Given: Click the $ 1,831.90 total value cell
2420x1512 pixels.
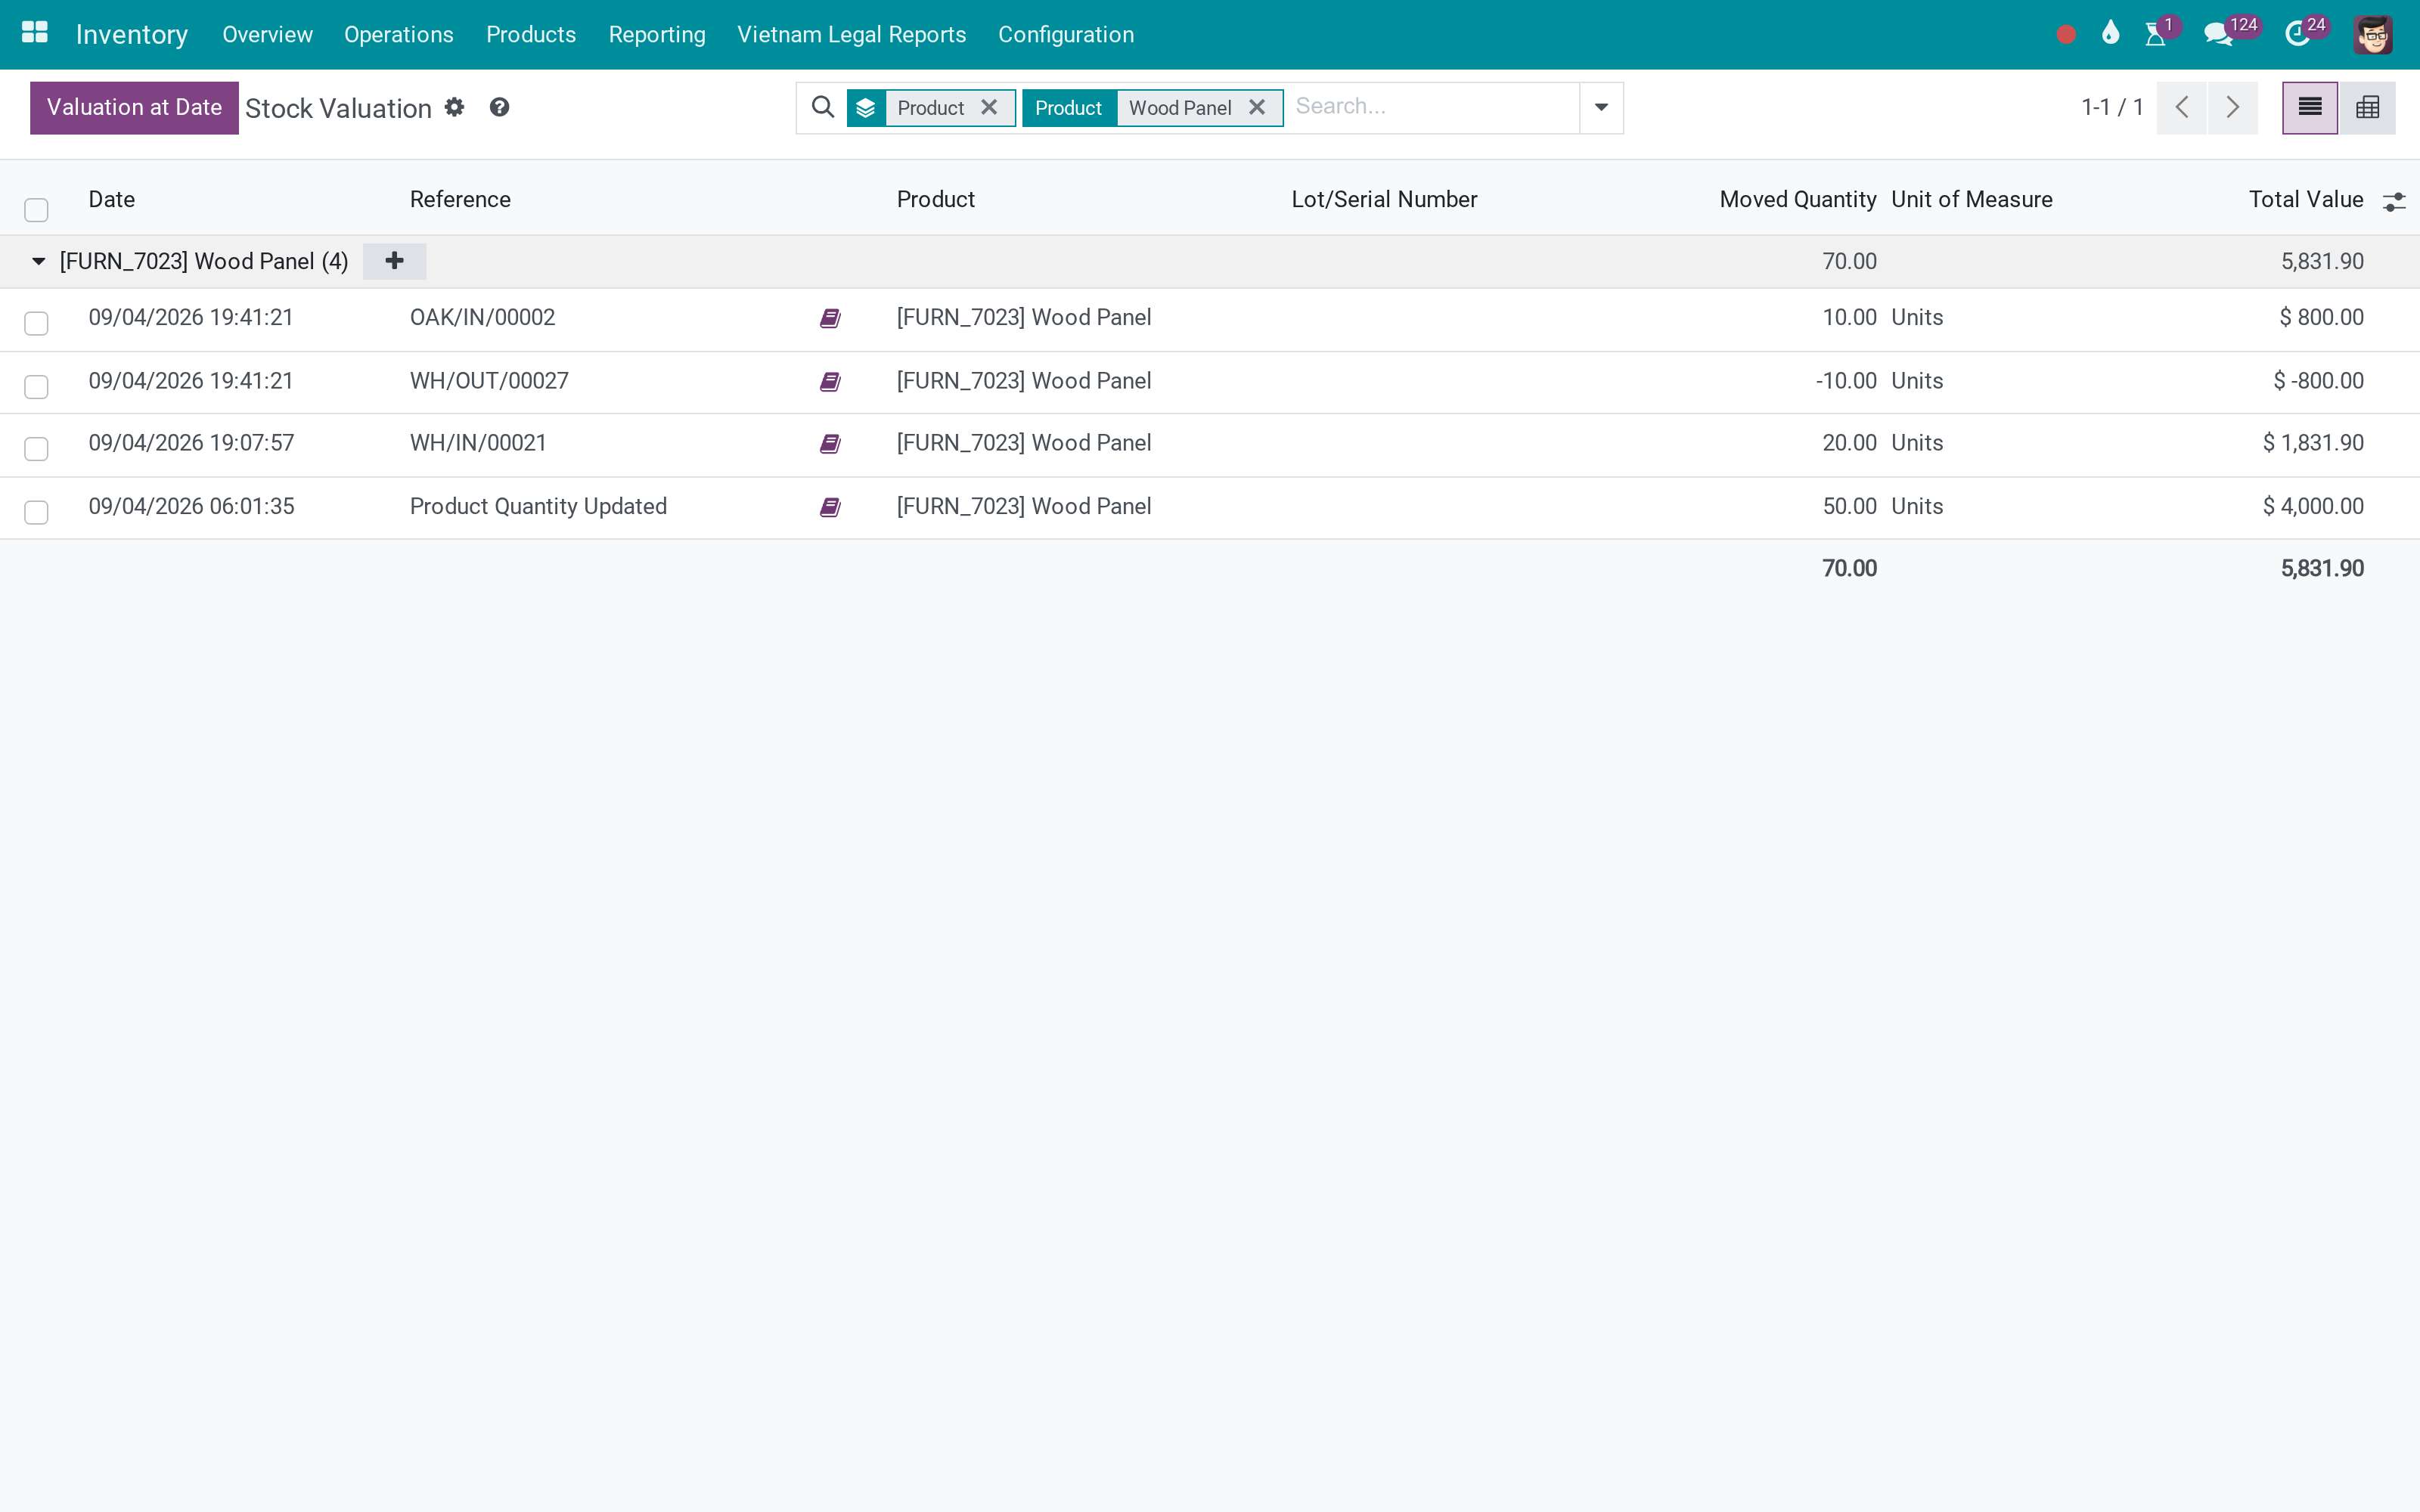Looking at the screenshot, I should tap(2313, 443).
